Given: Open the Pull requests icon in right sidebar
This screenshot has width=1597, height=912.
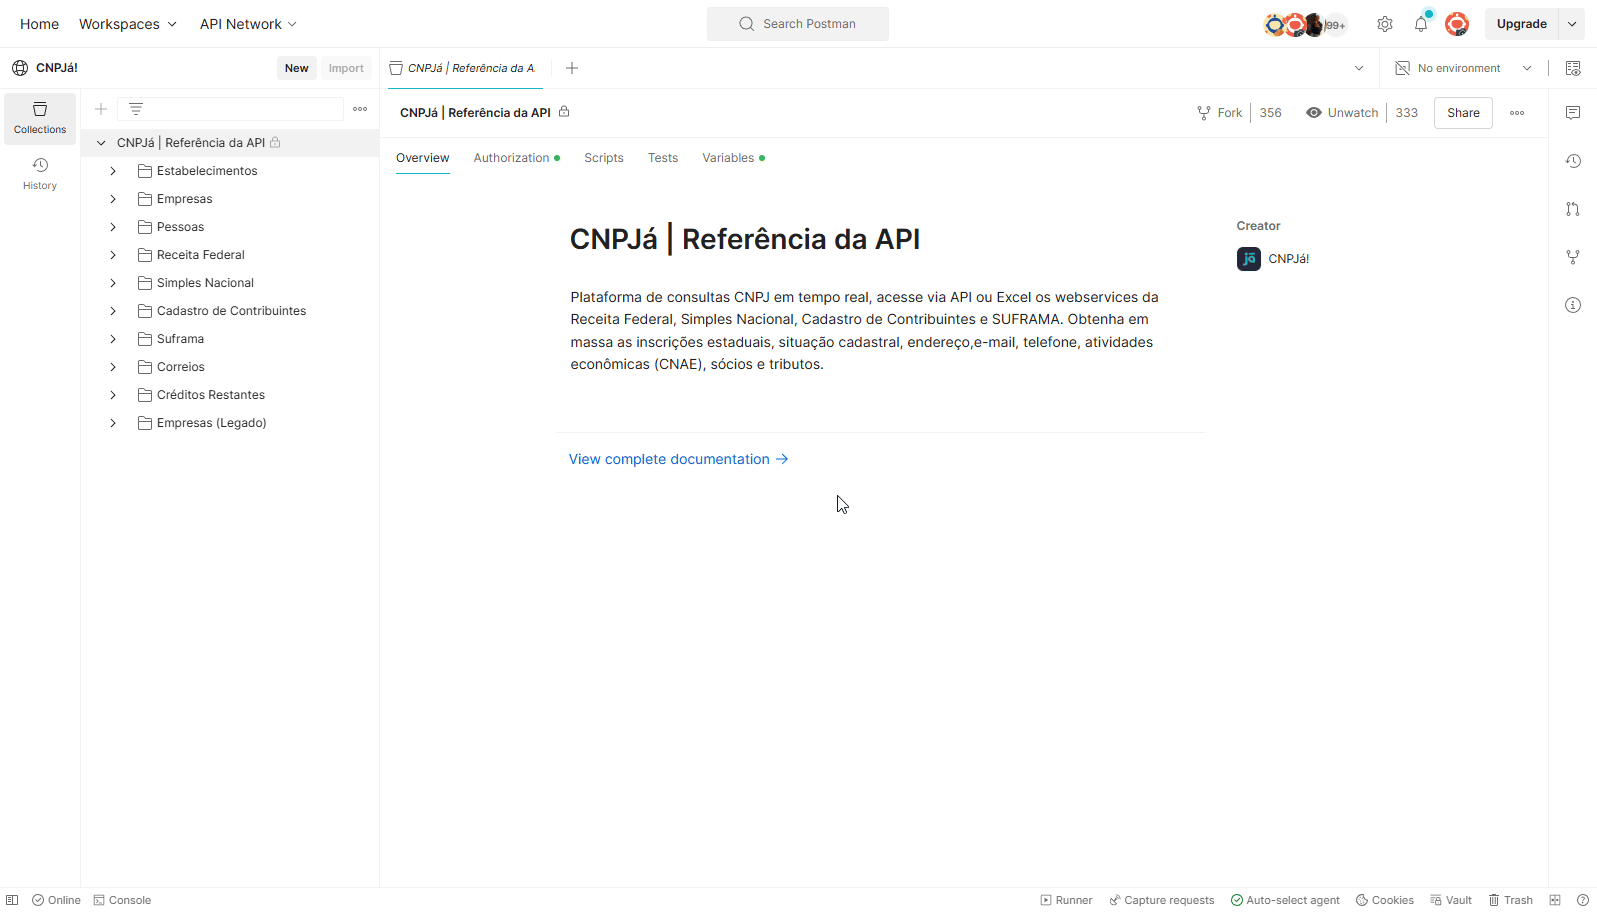Looking at the screenshot, I should (x=1573, y=209).
